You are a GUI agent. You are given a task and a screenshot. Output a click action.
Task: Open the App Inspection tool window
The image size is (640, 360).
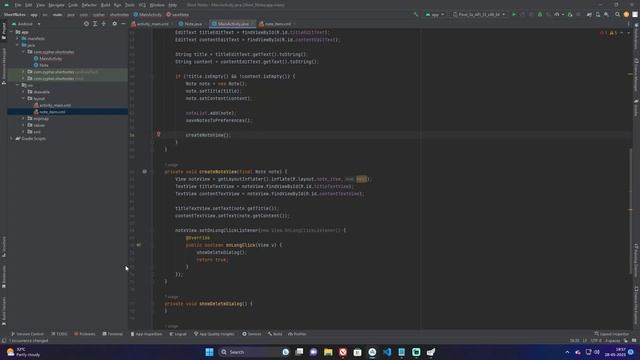tap(147, 334)
